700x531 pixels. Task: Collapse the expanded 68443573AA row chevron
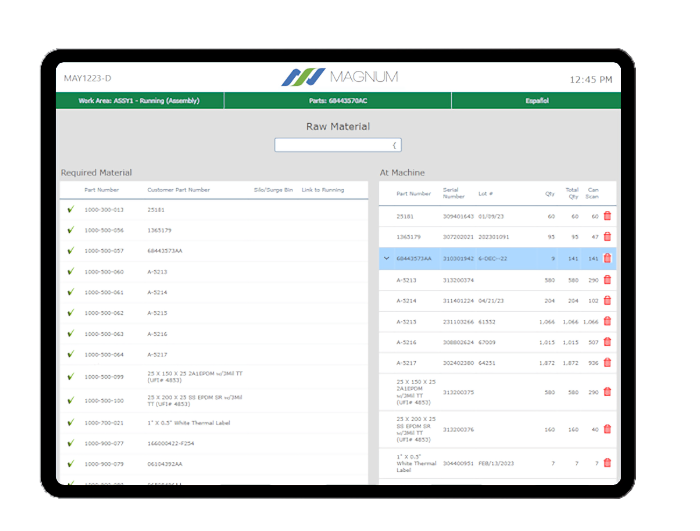pos(387,258)
